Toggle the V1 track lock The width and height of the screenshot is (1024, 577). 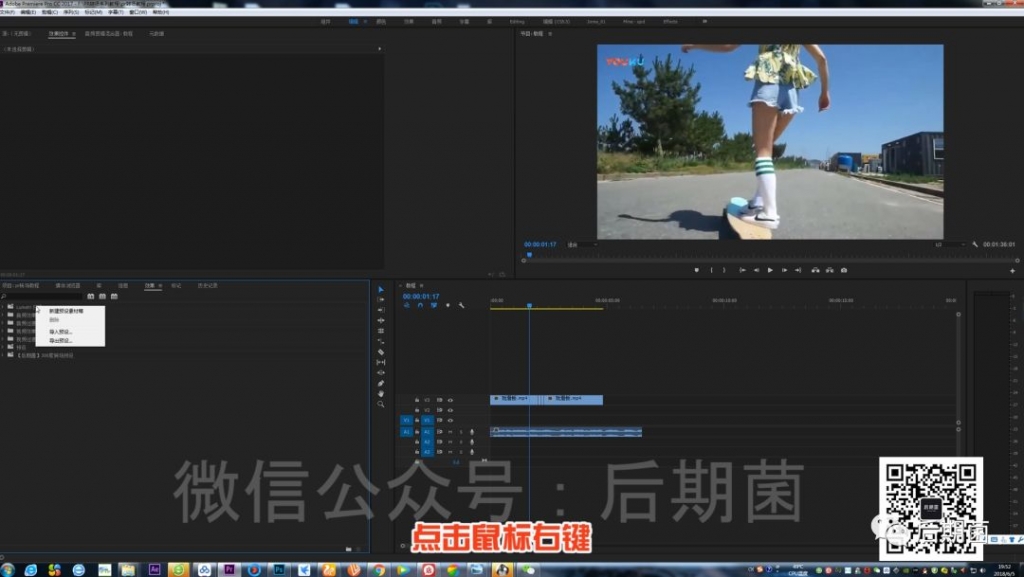coord(417,420)
